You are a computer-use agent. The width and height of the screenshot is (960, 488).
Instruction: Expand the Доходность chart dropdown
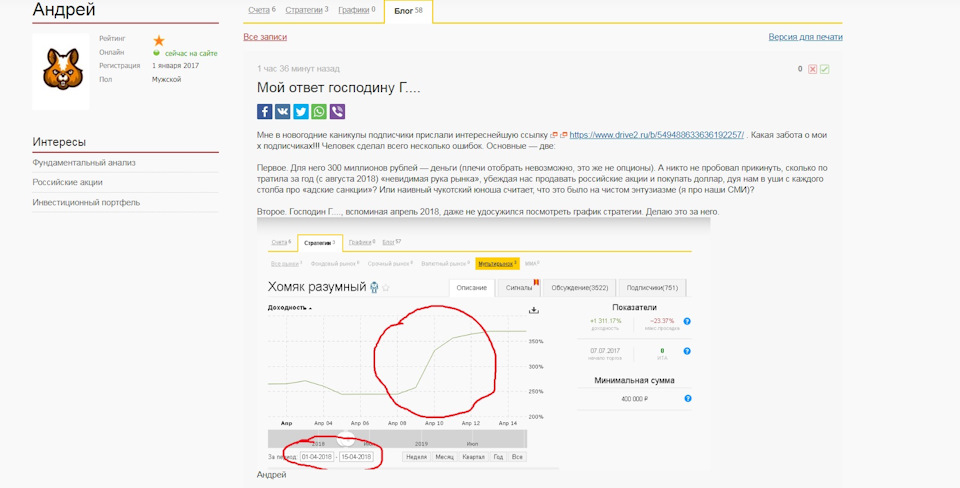point(290,308)
